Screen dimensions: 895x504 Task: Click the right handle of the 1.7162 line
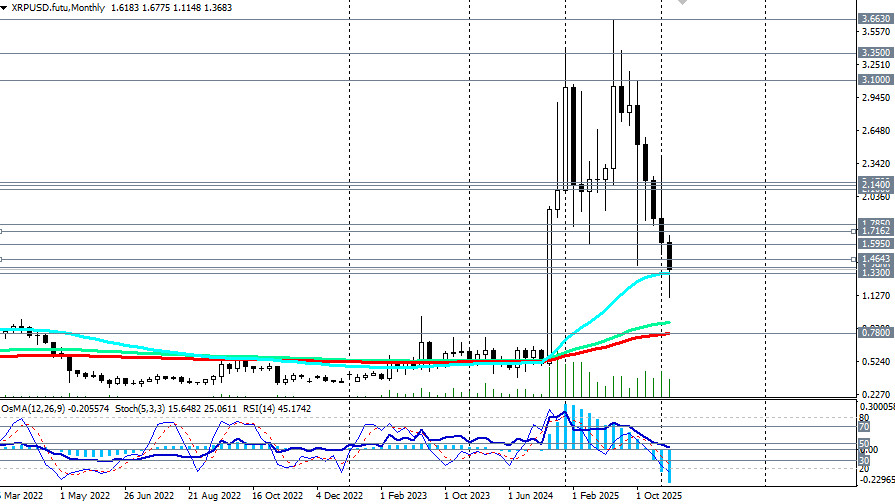point(853,231)
